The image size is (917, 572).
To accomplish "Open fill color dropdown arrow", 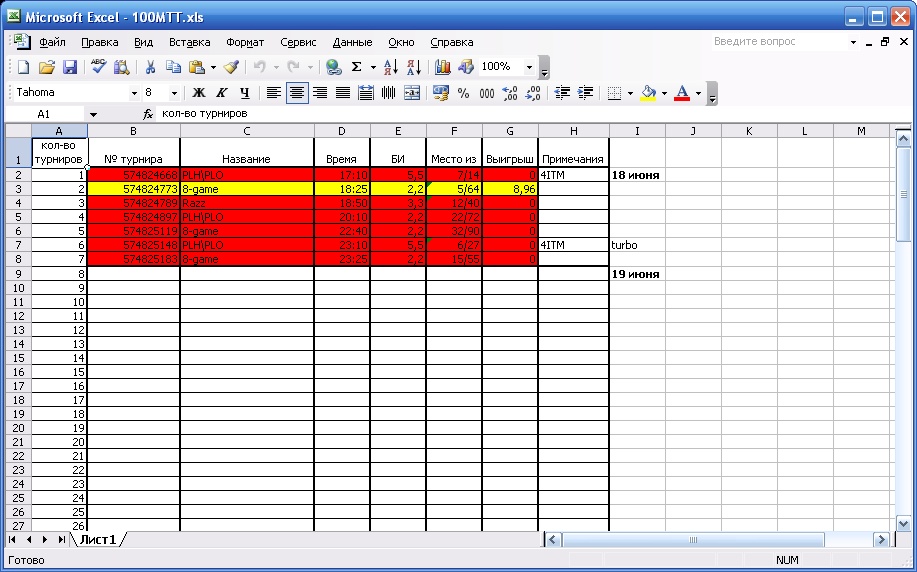I will (x=664, y=92).
